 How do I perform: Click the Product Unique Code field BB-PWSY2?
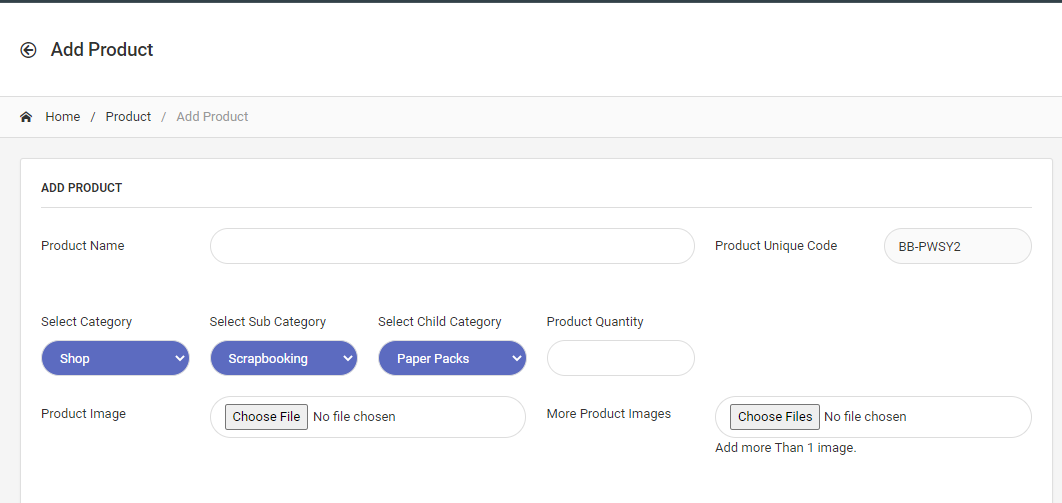click(x=957, y=246)
